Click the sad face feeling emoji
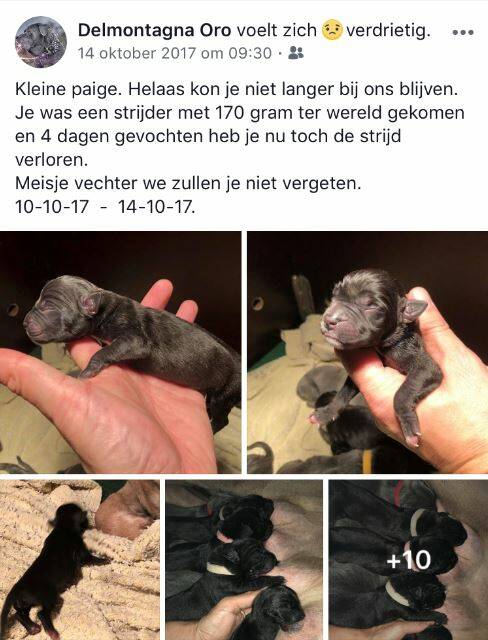Viewport: 488px width, 640px height. [x=332, y=30]
